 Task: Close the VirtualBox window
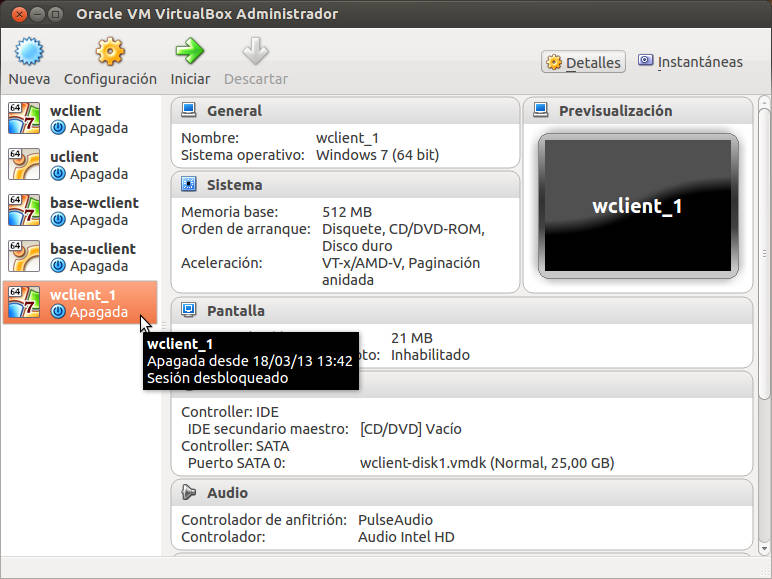click(19, 14)
